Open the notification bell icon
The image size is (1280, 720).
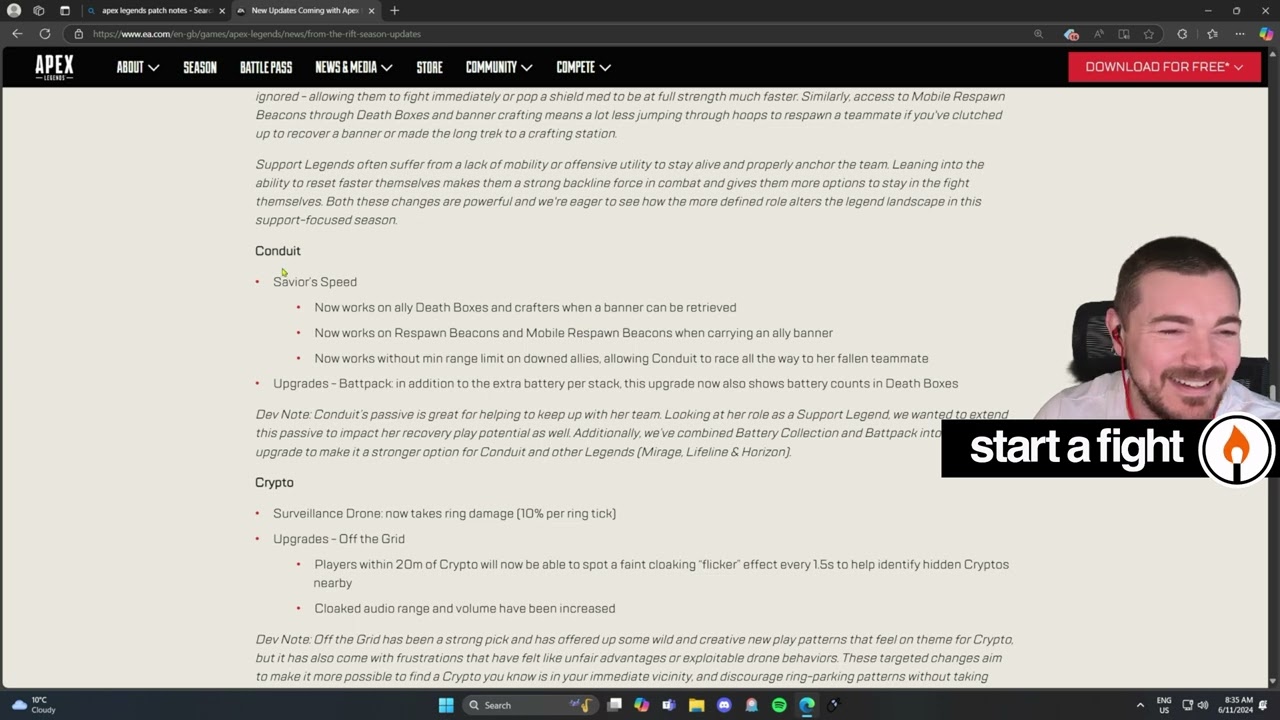(x=1265, y=705)
